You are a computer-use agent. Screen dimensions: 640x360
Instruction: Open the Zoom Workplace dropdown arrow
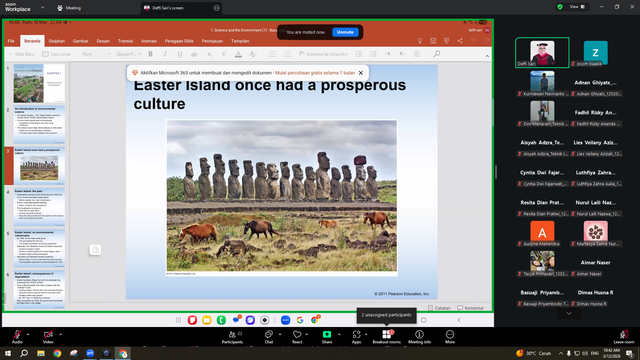tap(42, 8)
